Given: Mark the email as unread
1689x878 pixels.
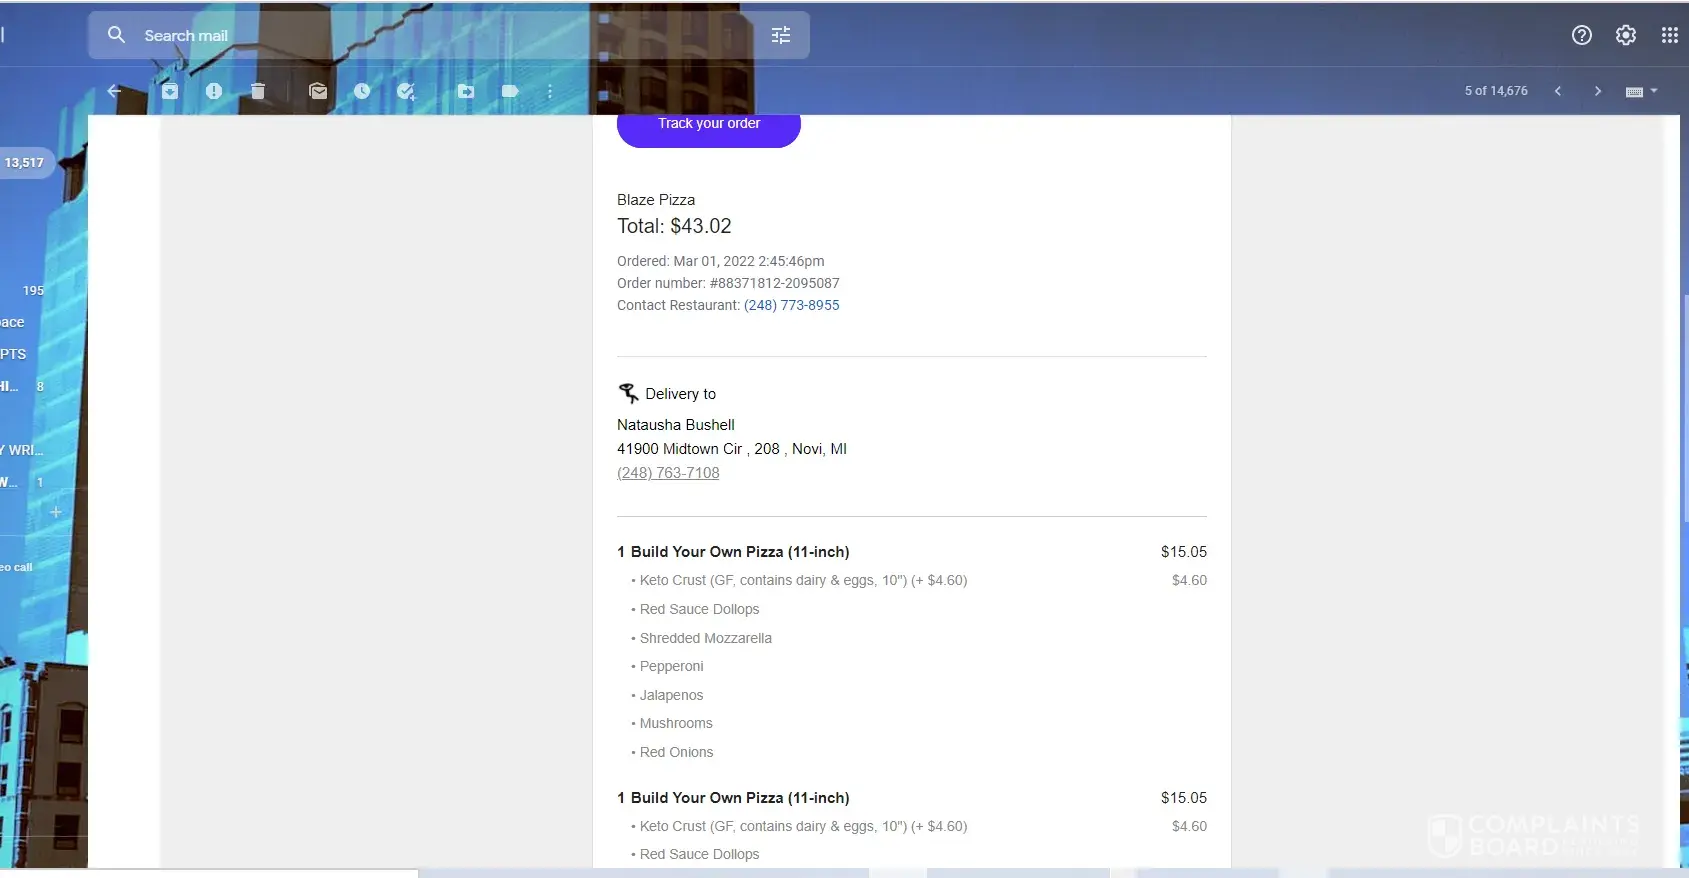Looking at the screenshot, I should click(318, 91).
